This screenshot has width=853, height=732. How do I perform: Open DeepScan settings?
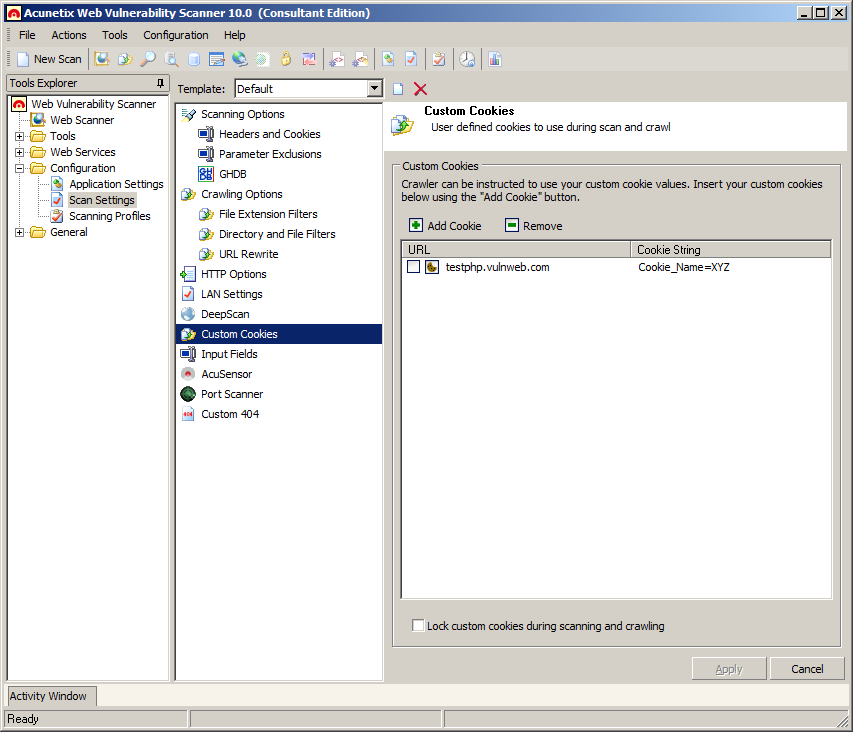coord(225,314)
